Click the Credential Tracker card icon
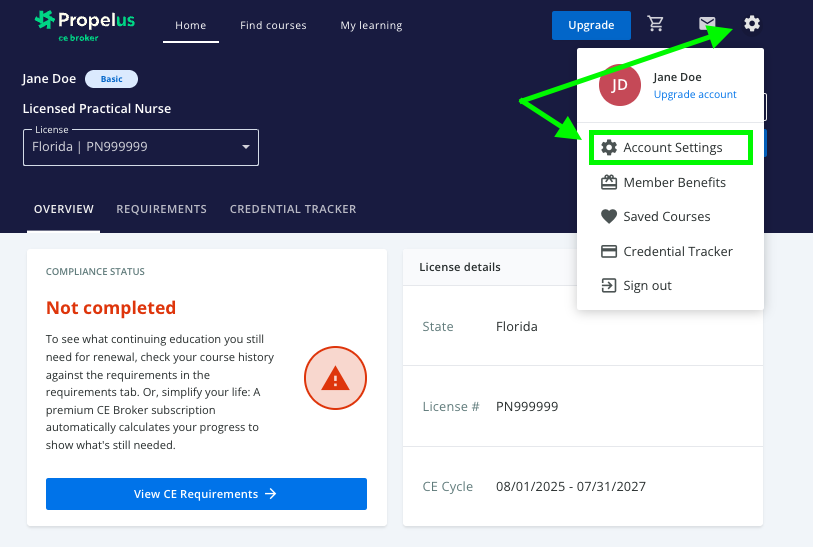Viewport: 813px width, 547px height. 608,251
